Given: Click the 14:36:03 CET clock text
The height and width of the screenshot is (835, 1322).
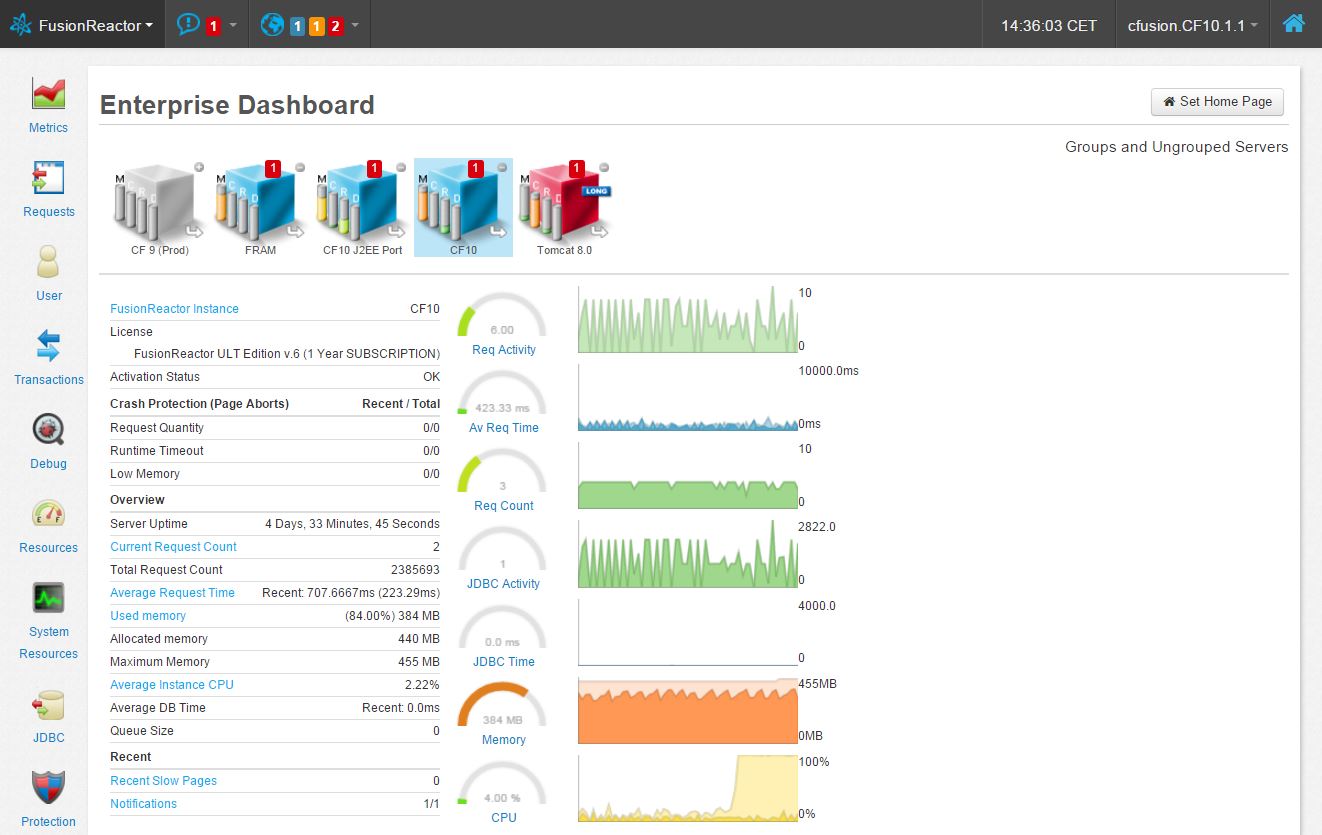Looking at the screenshot, I should pos(1049,26).
